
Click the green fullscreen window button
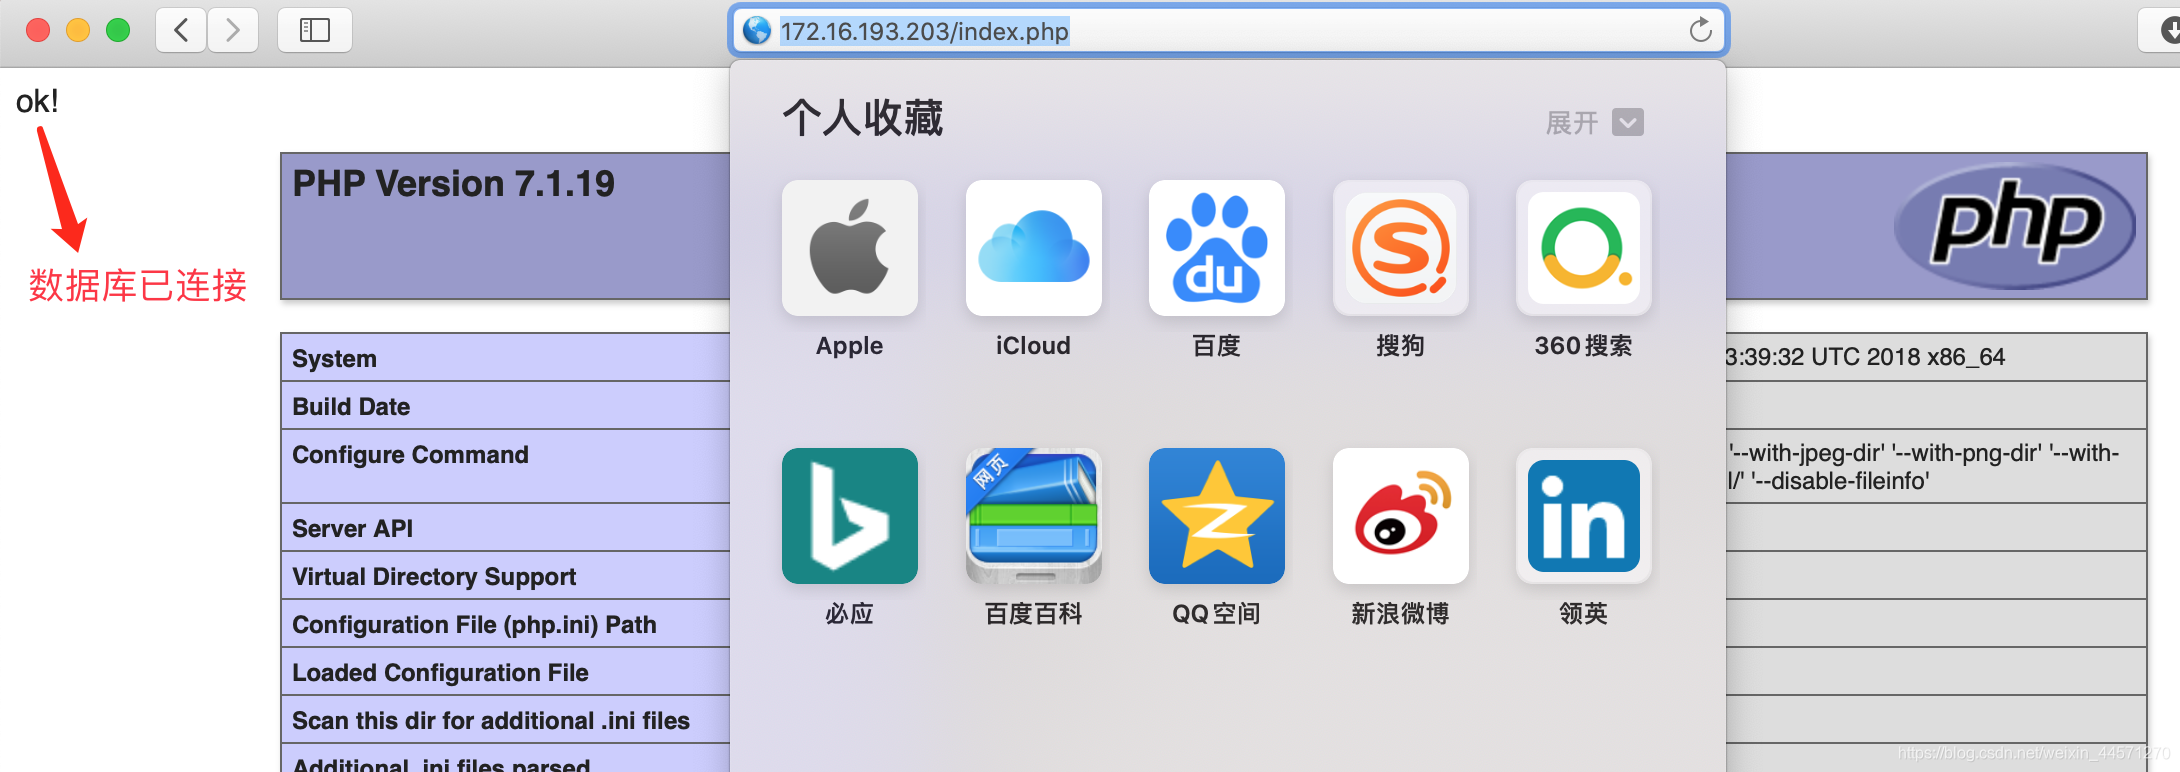point(118,30)
